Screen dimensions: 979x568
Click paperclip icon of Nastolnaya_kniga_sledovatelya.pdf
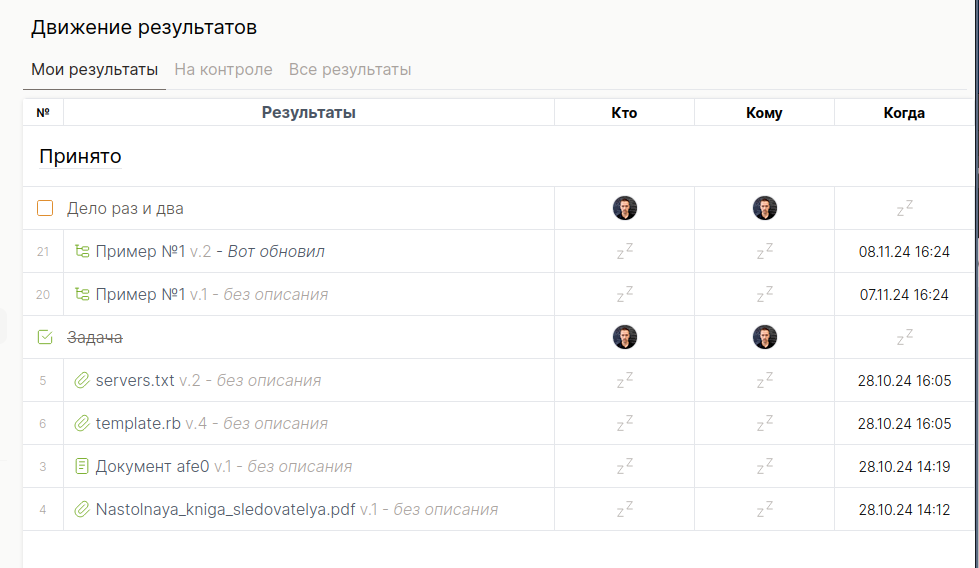point(82,509)
